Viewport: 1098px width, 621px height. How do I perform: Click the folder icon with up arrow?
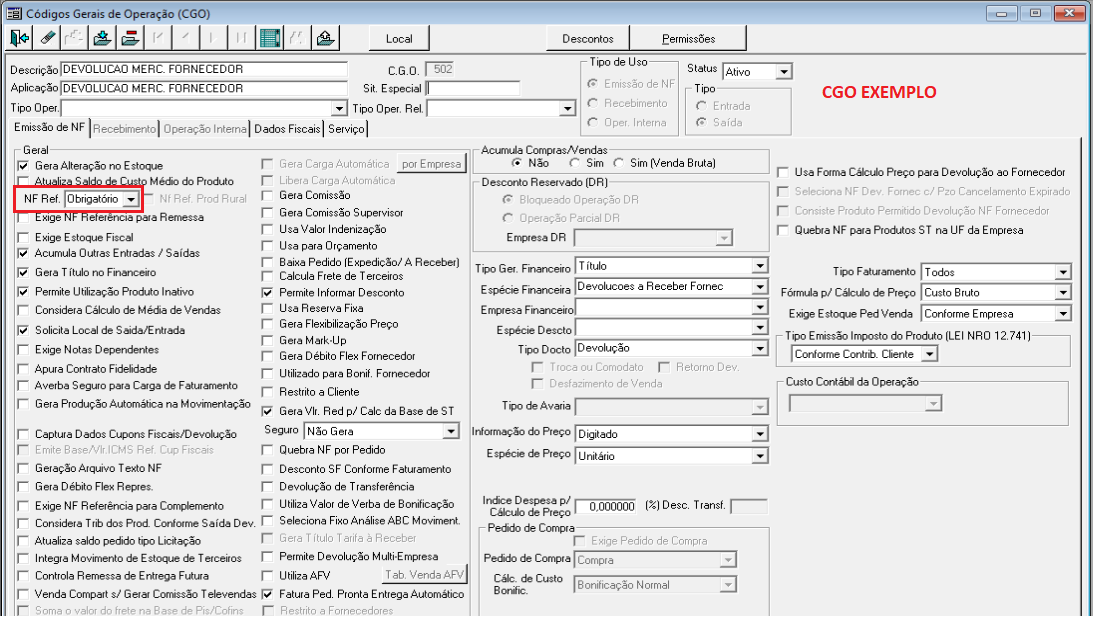pyautogui.click(x=325, y=38)
